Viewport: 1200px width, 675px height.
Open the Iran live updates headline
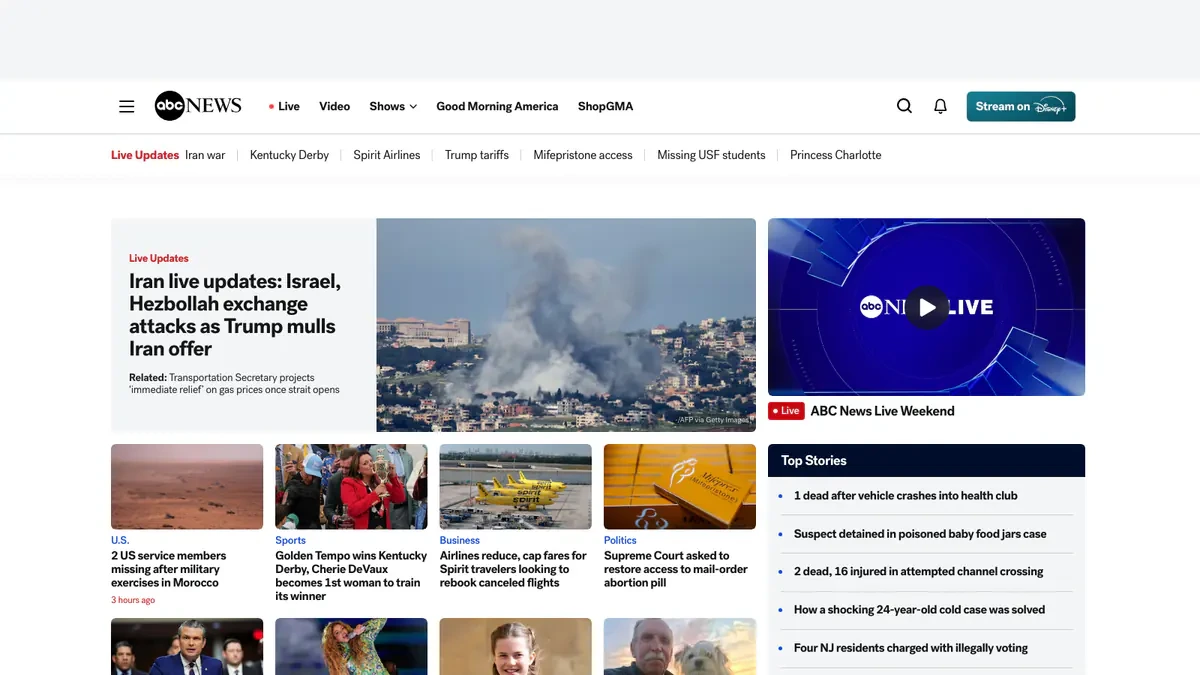235,315
